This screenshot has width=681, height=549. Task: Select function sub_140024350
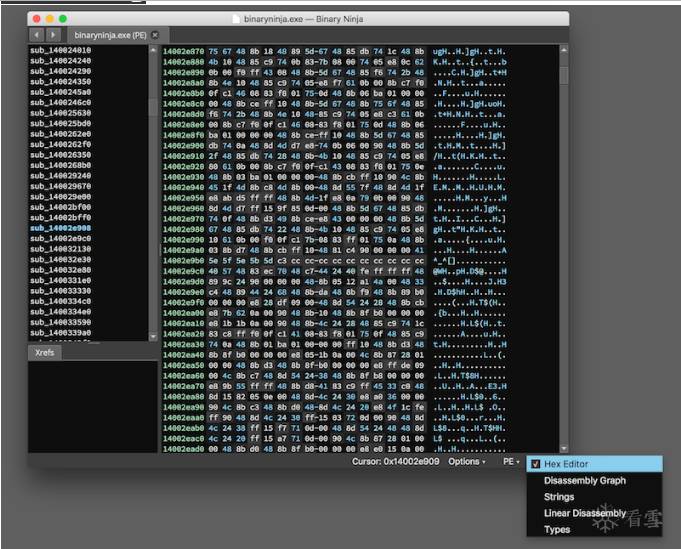[60, 81]
